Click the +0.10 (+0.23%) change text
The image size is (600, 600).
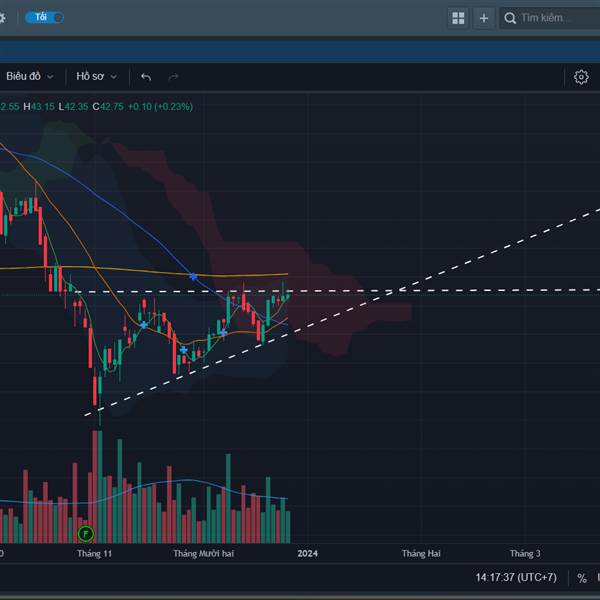point(160,106)
